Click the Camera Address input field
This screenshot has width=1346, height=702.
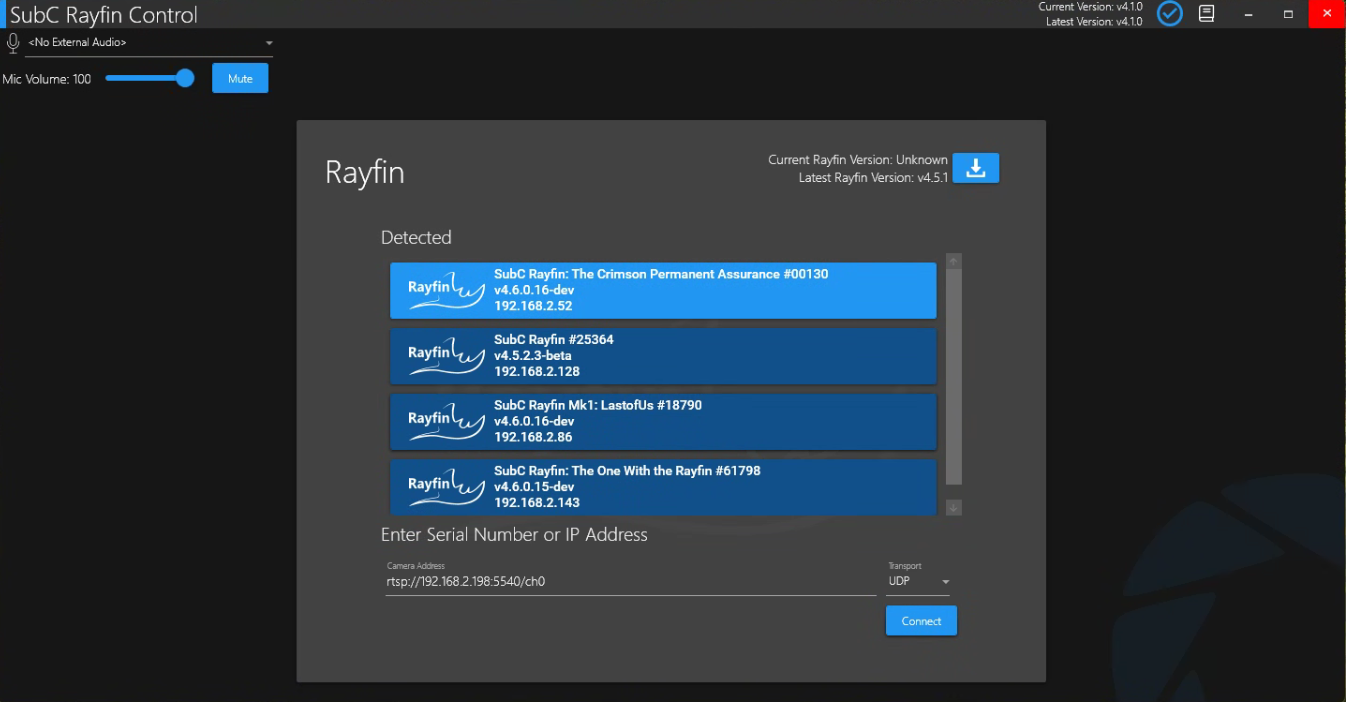coord(630,581)
